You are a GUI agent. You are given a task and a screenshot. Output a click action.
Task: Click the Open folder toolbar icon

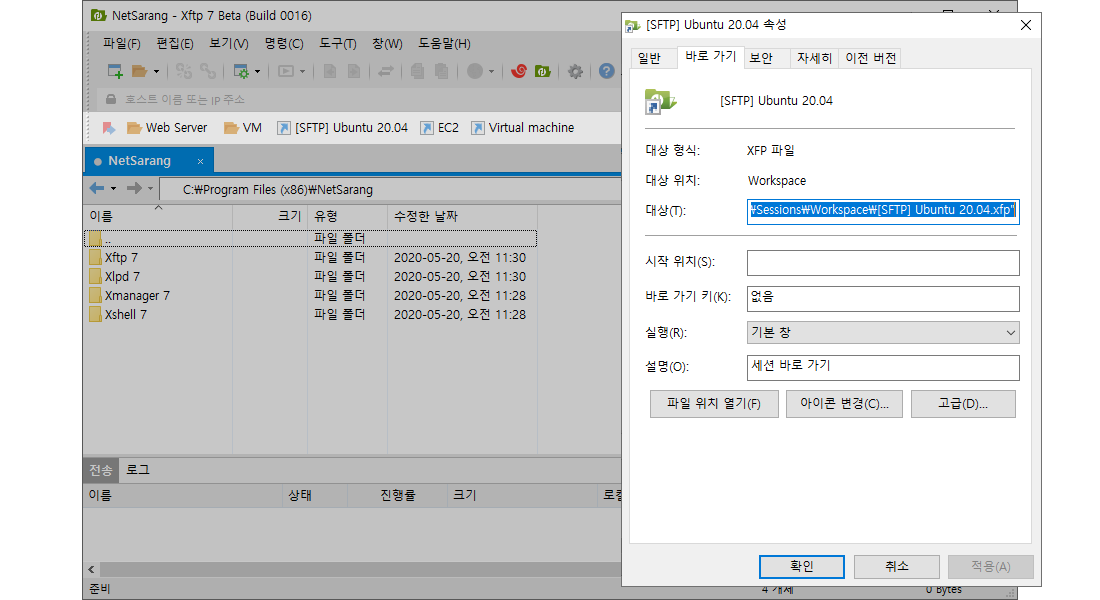point(139,71)
